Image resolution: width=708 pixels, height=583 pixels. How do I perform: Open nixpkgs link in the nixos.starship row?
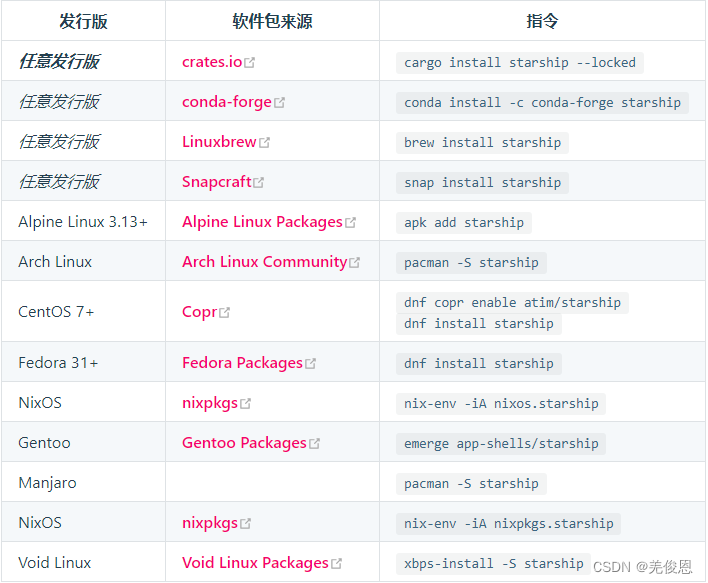point(210,402)
